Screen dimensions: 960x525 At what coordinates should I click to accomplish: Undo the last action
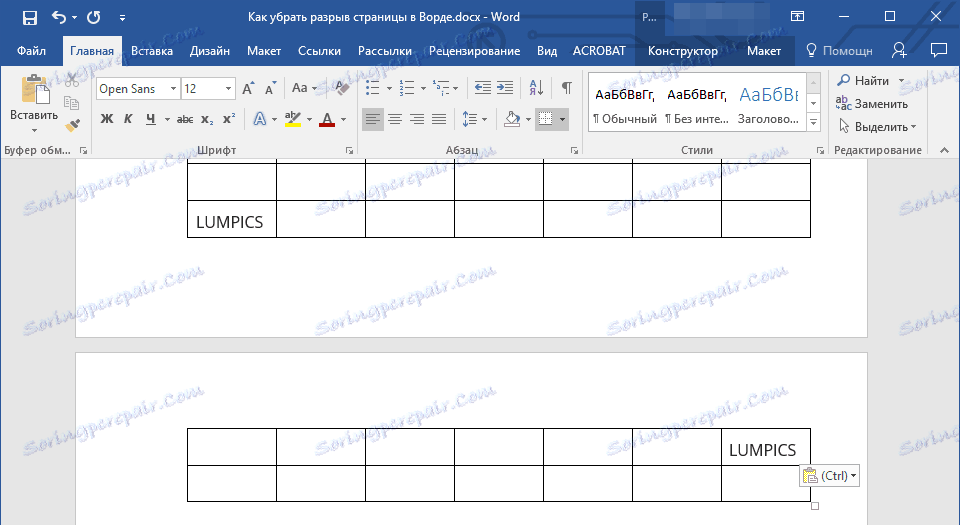(x=59, y=17)
